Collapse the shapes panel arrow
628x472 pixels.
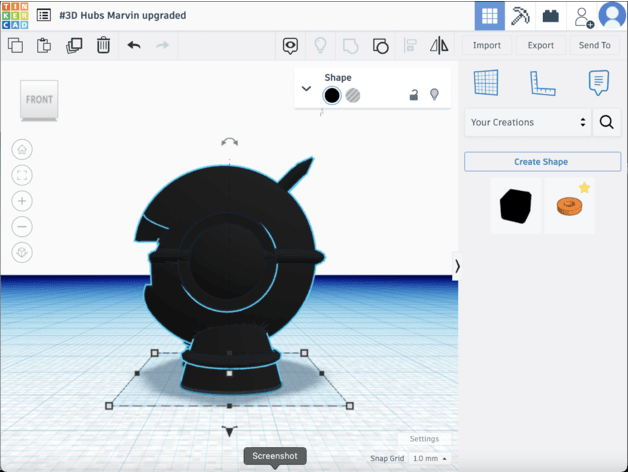click(x=457, y=266)
